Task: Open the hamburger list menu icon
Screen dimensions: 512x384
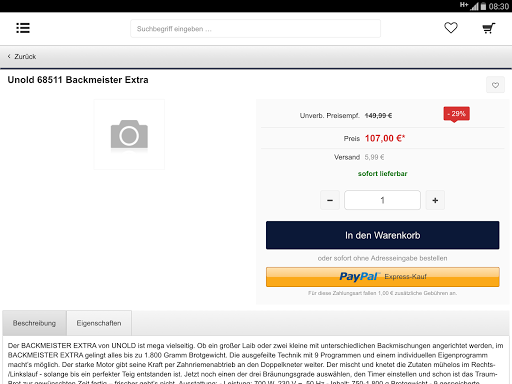Action: [23, 28]
